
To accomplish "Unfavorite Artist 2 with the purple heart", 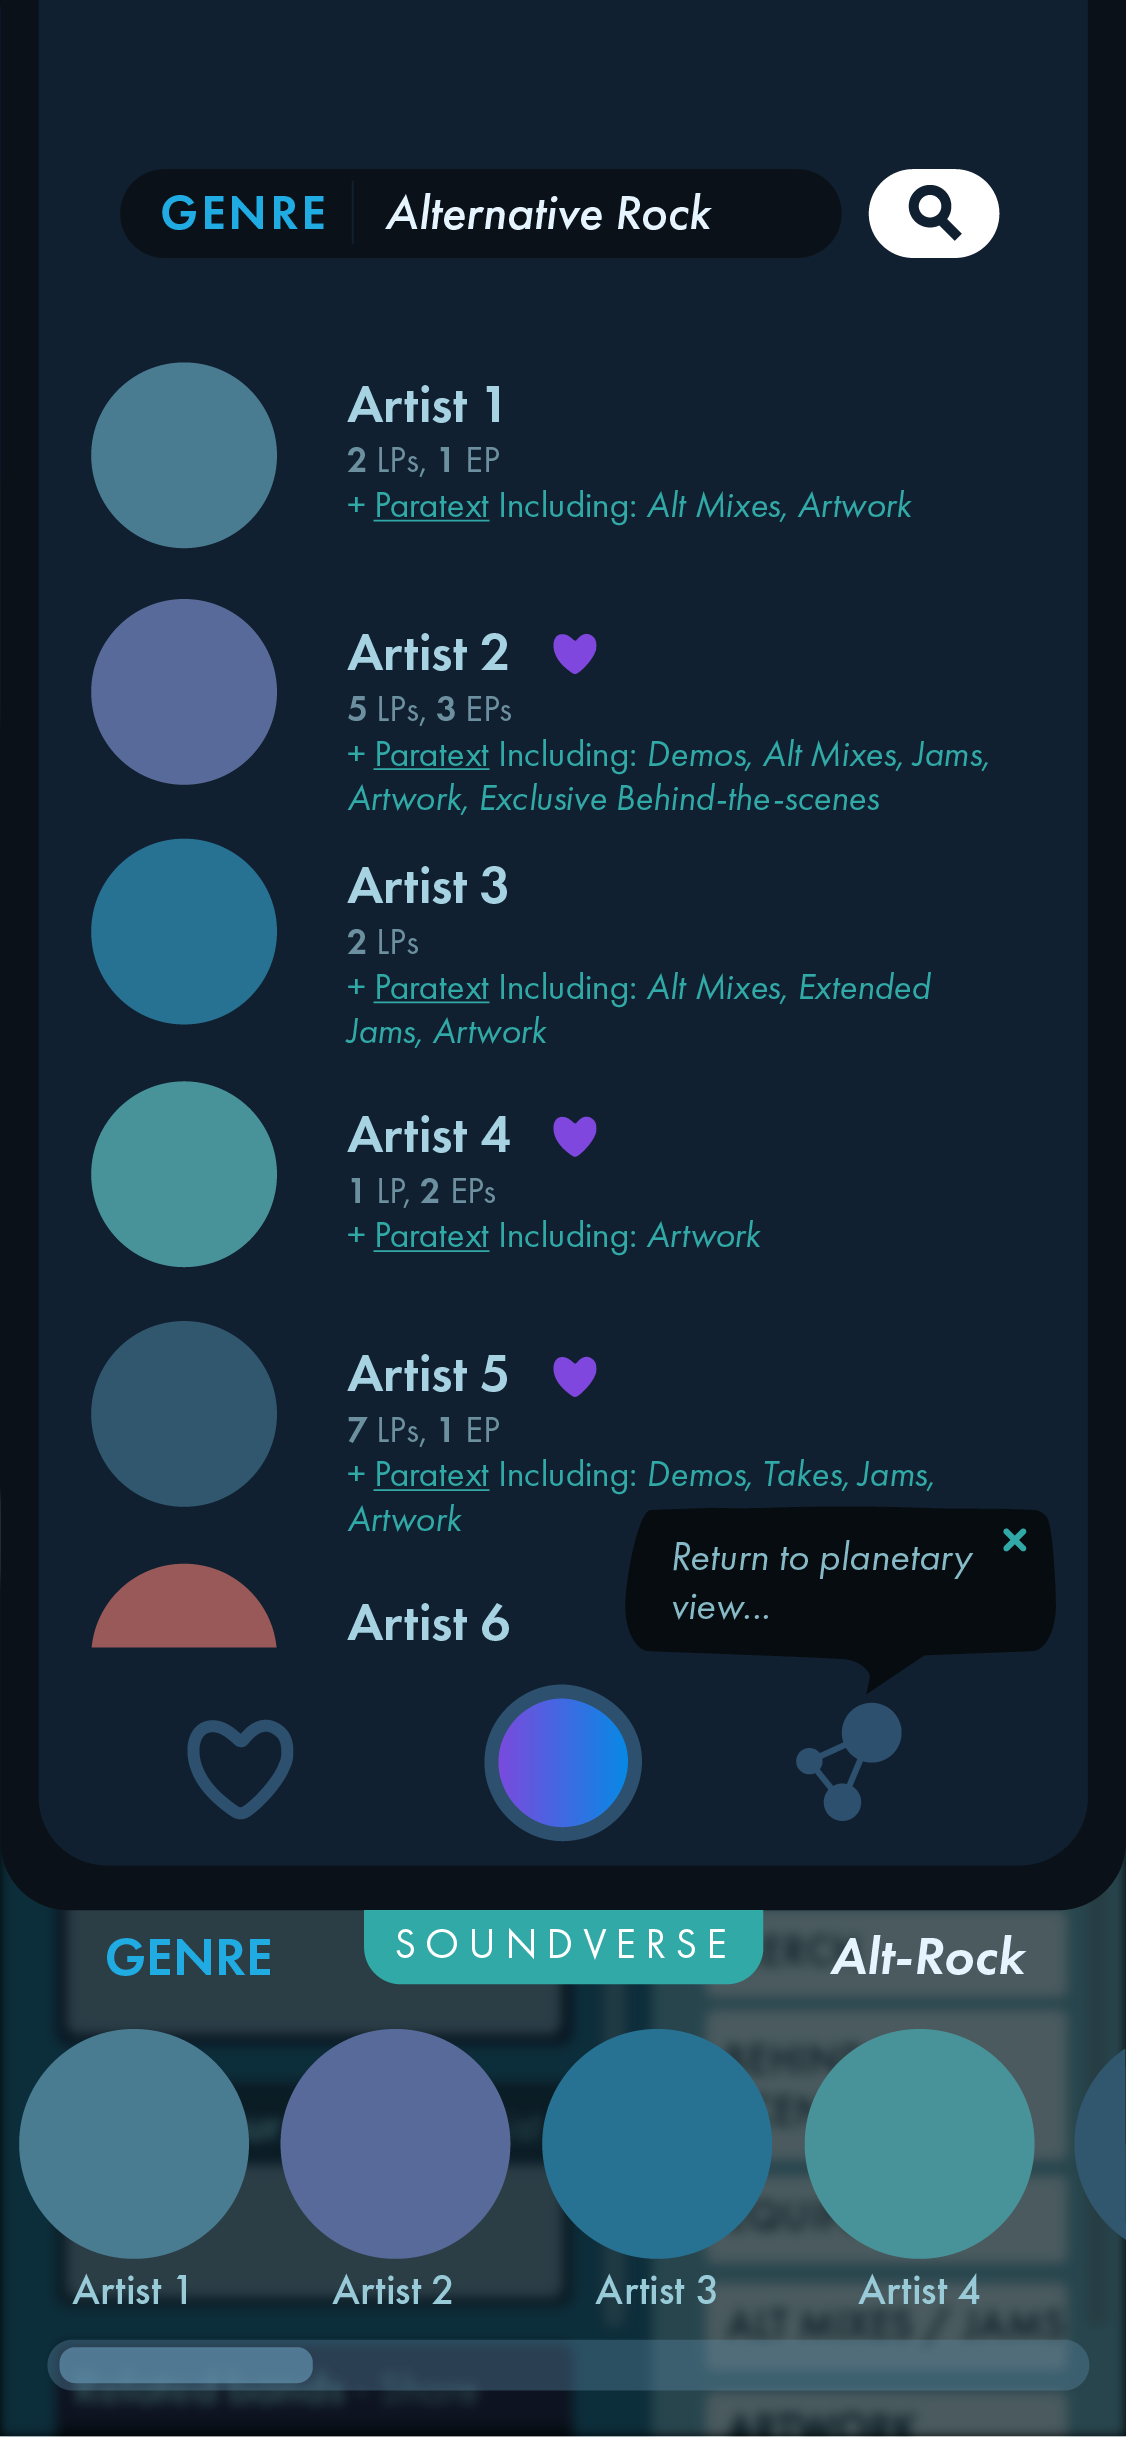I will click(x=575, y=654).
